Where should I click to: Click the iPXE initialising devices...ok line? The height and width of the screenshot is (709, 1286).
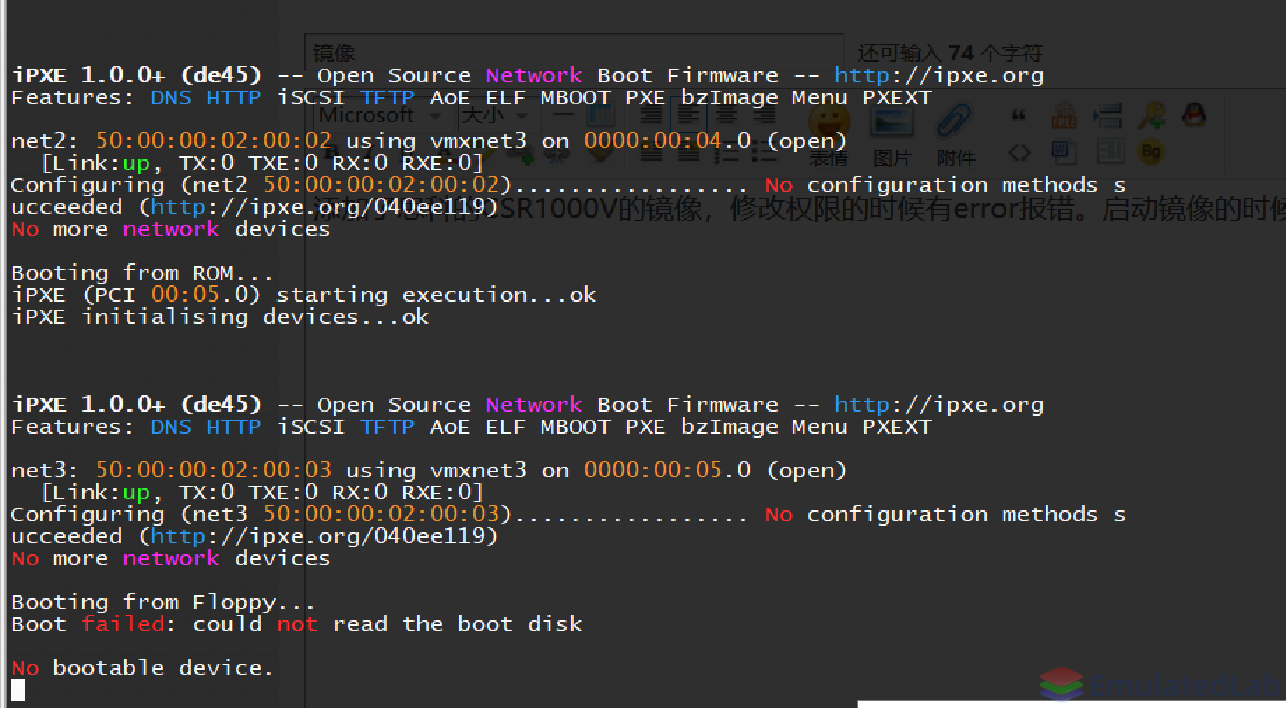[220, 317]
